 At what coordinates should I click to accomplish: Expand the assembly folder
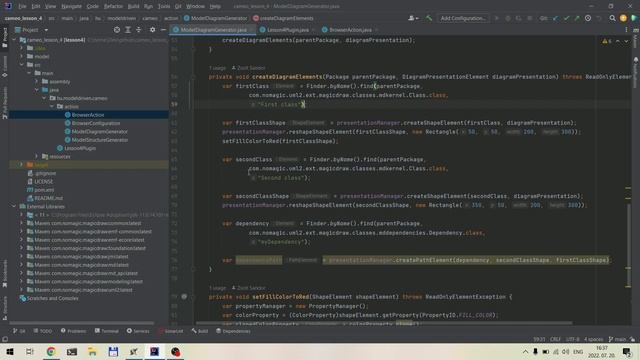click(x=37, y=81)
